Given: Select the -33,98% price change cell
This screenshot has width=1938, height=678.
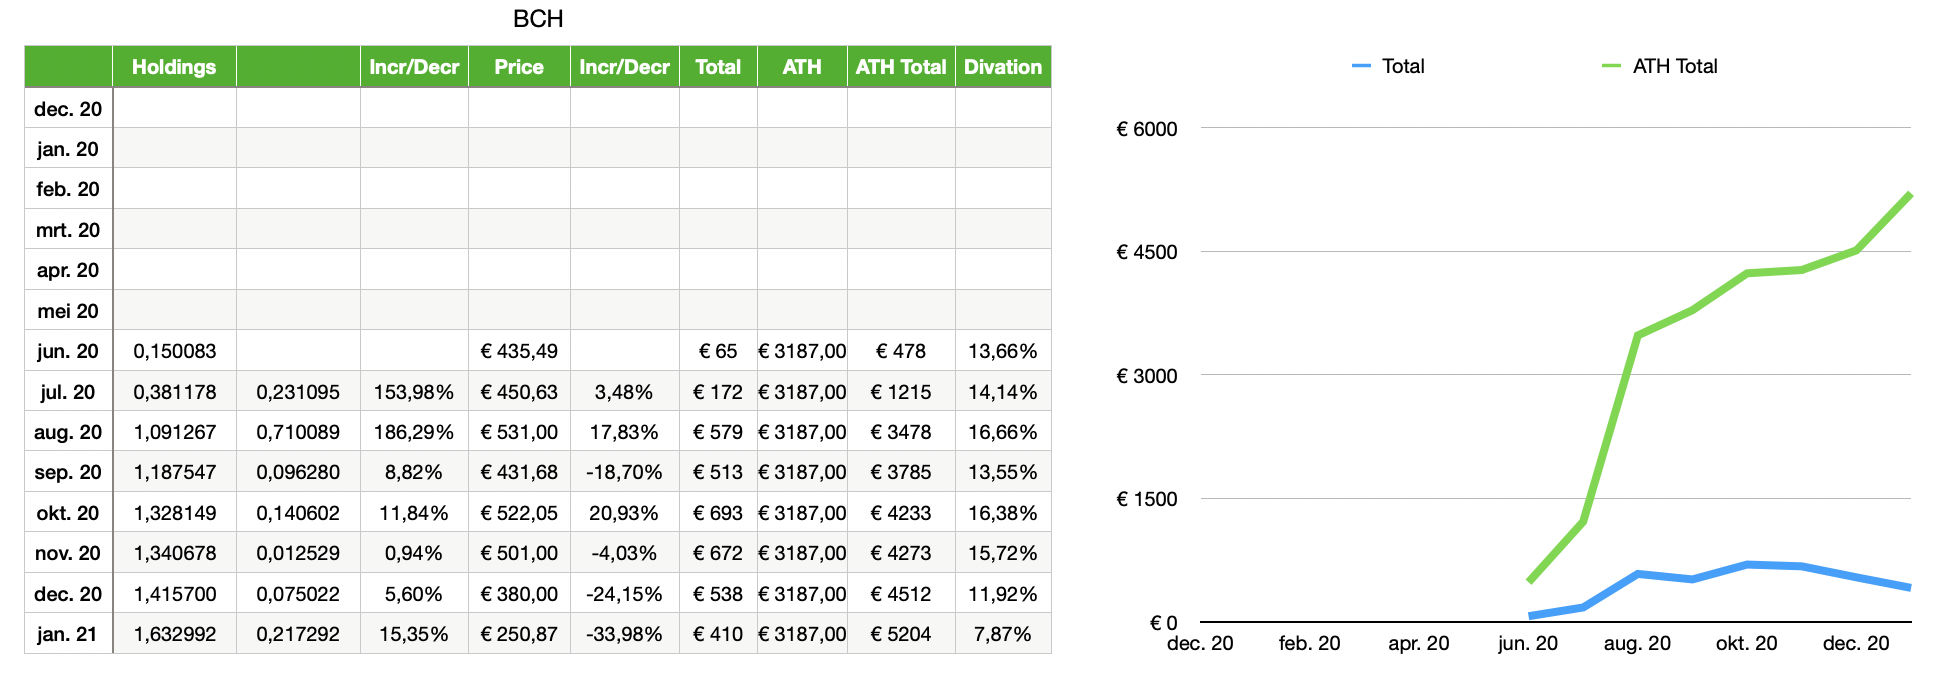Looking at the screenshot, I should pos(624,634).
